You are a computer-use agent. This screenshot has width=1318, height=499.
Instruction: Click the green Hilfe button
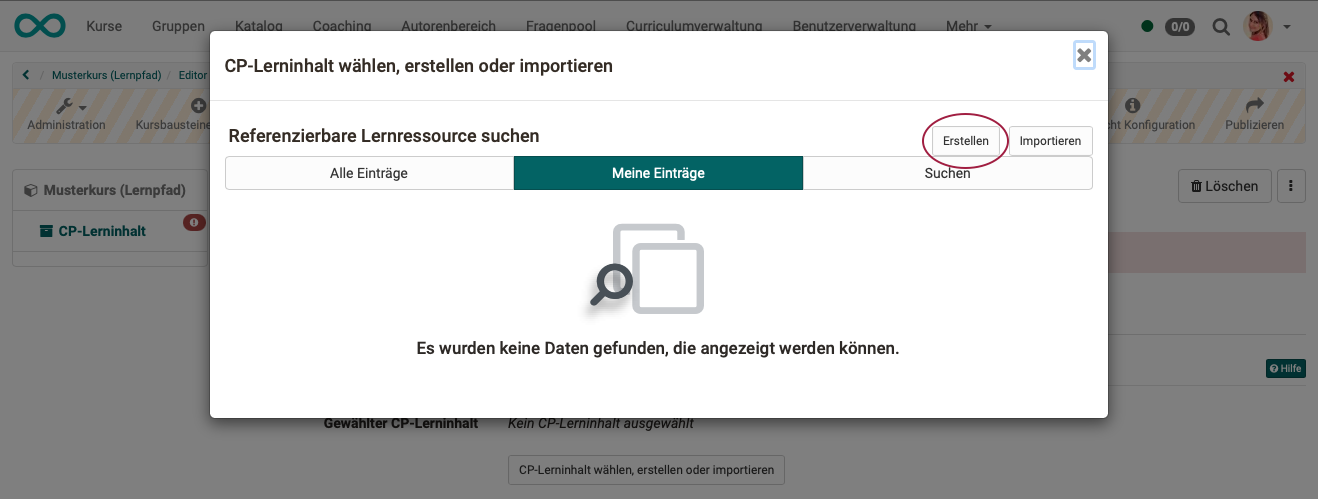point(1285,369)
